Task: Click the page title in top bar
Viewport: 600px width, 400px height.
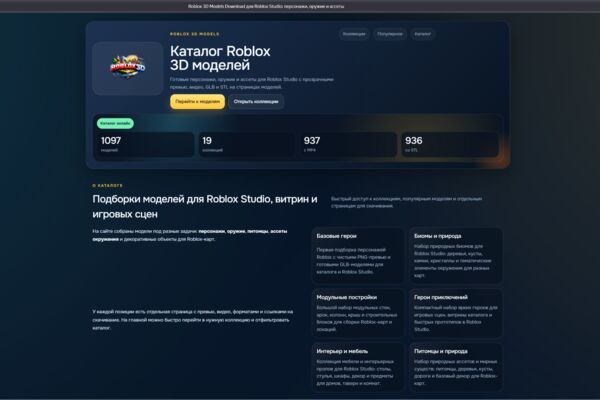Action: pyautogui.click(x=266, y=7)
